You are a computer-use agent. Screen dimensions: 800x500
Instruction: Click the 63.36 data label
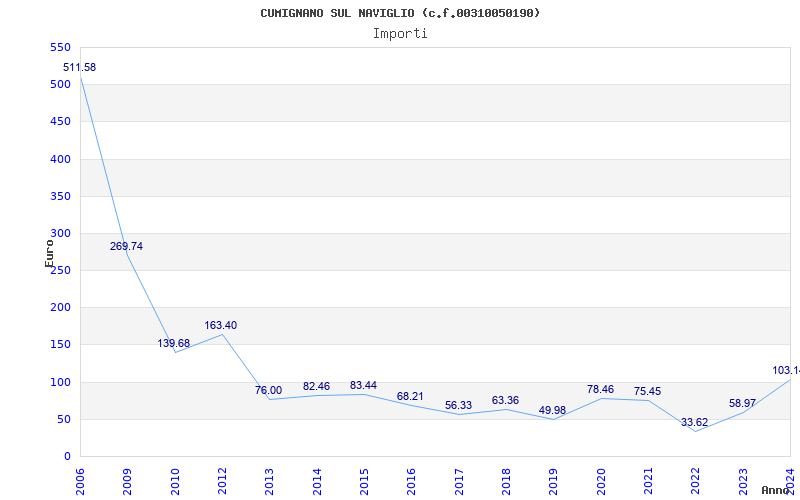tap(505, 401)
